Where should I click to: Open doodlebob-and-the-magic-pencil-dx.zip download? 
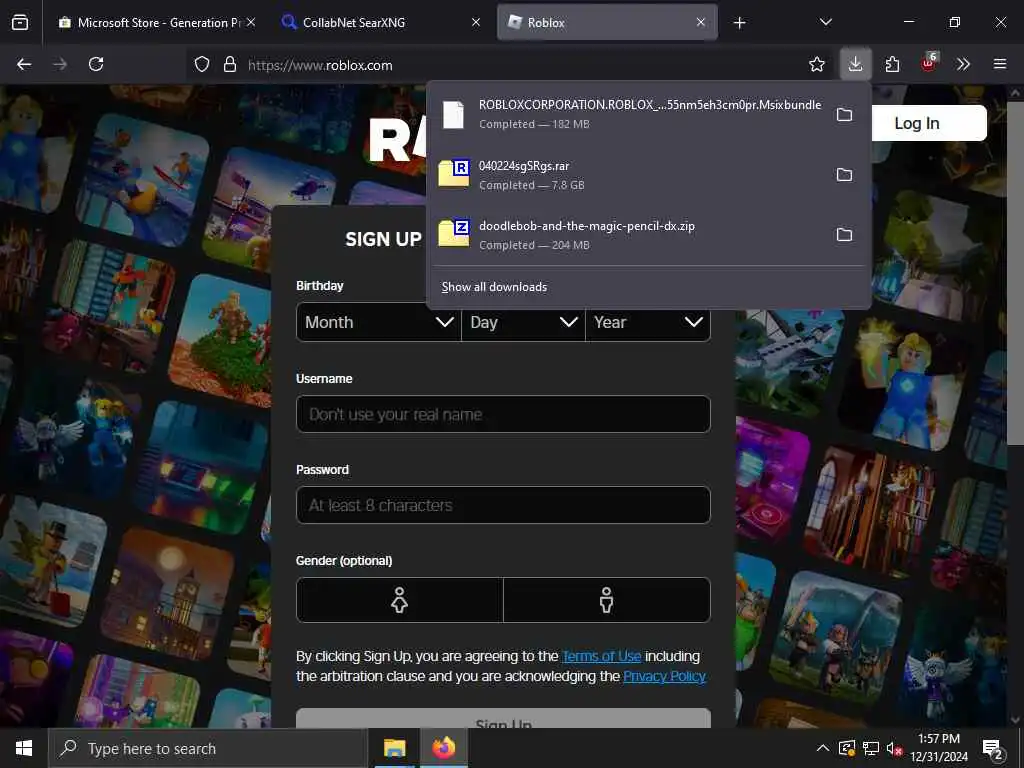click(x=630, y=234)
